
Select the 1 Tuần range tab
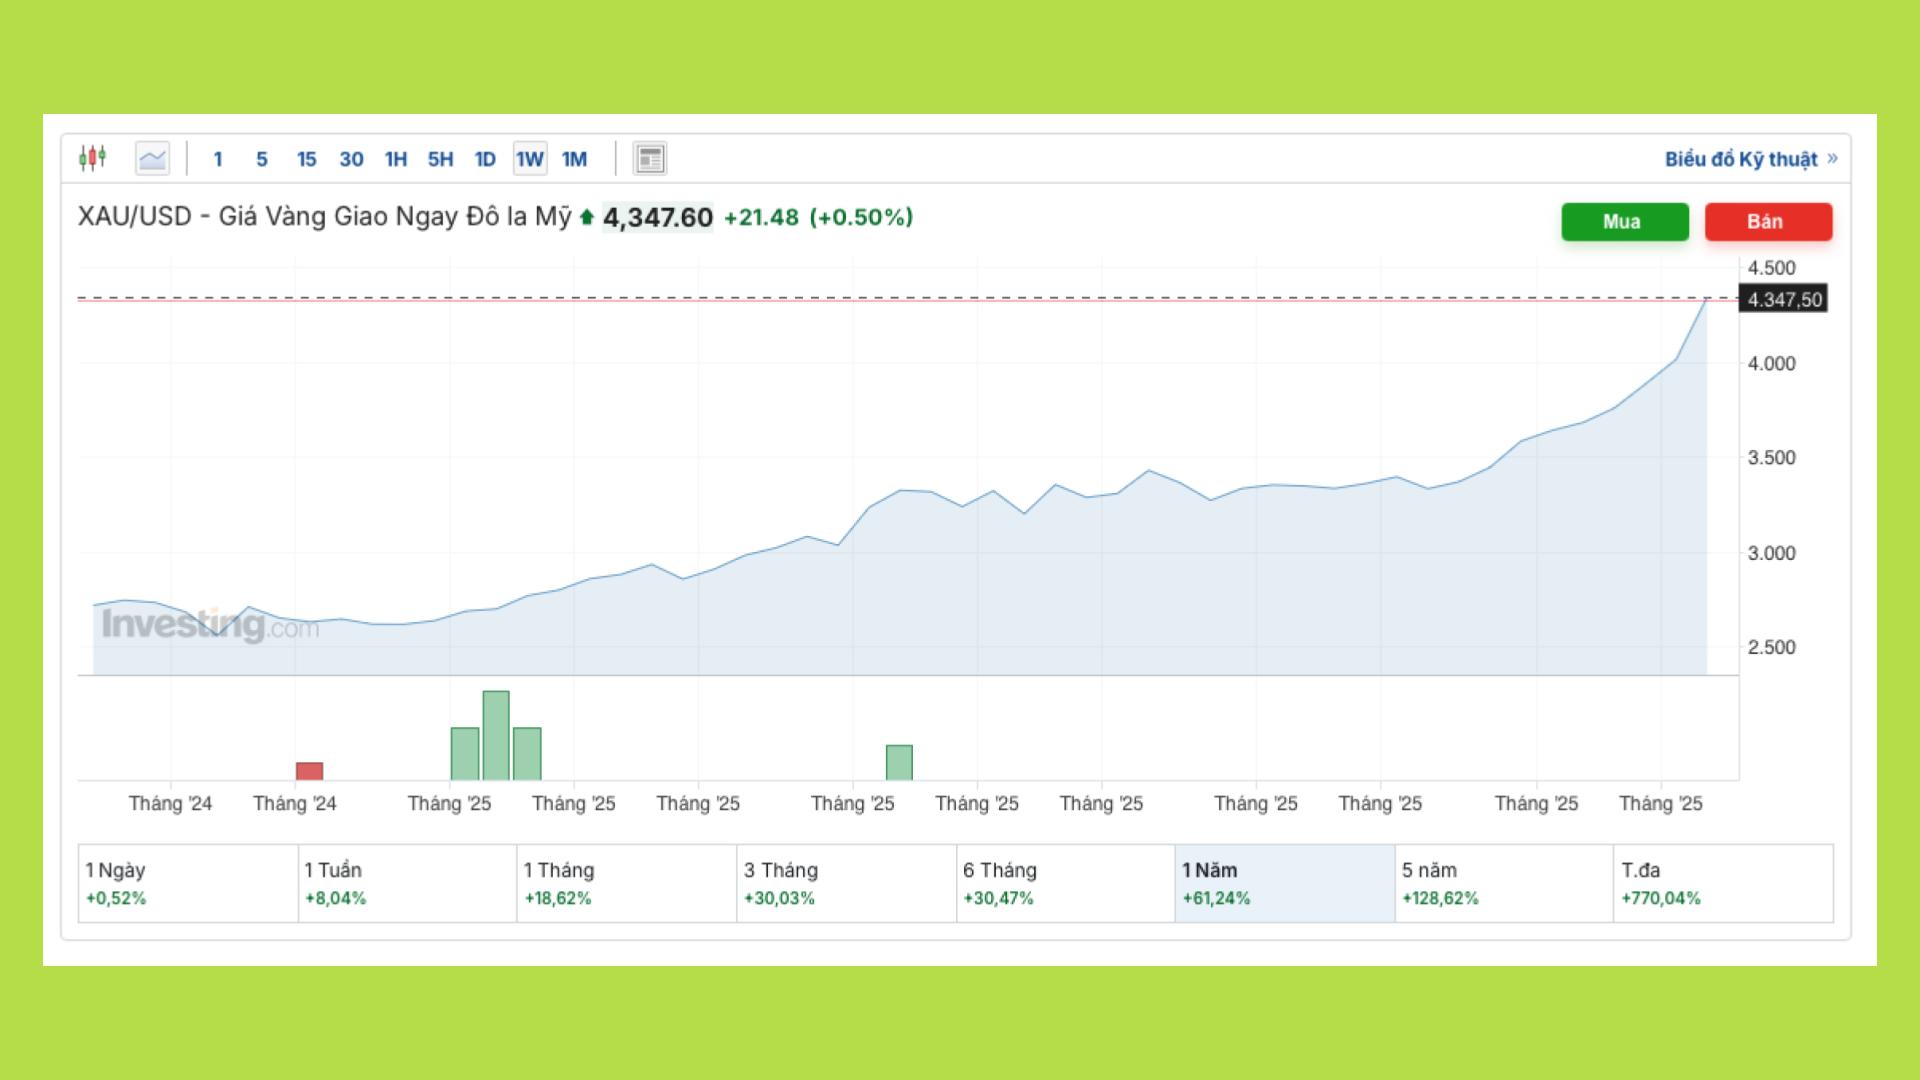click(x=407, y=883)
